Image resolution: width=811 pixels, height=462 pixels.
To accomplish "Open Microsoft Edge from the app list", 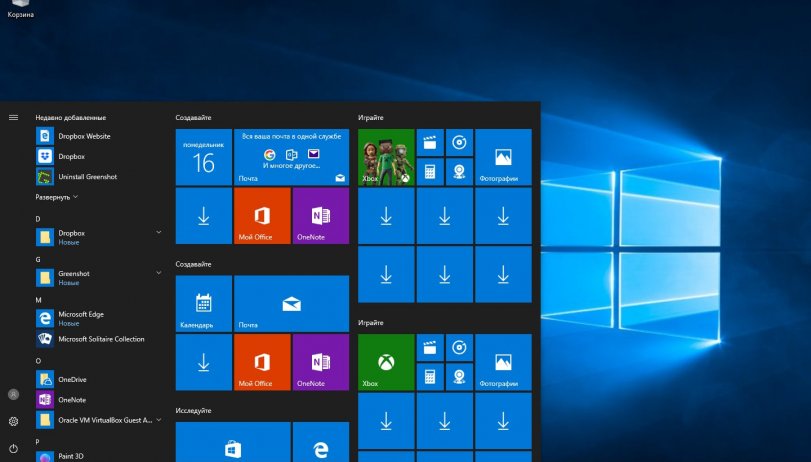I will pyautogui.click(x=98, y=318).
